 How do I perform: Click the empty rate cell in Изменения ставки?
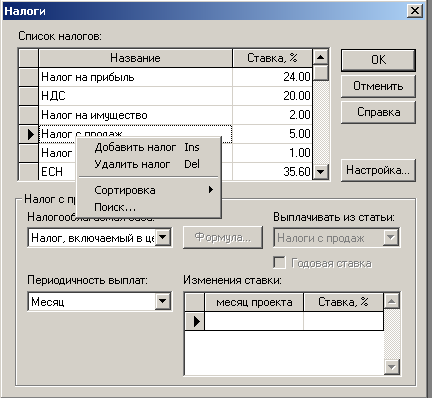click(x=343, y=321)
